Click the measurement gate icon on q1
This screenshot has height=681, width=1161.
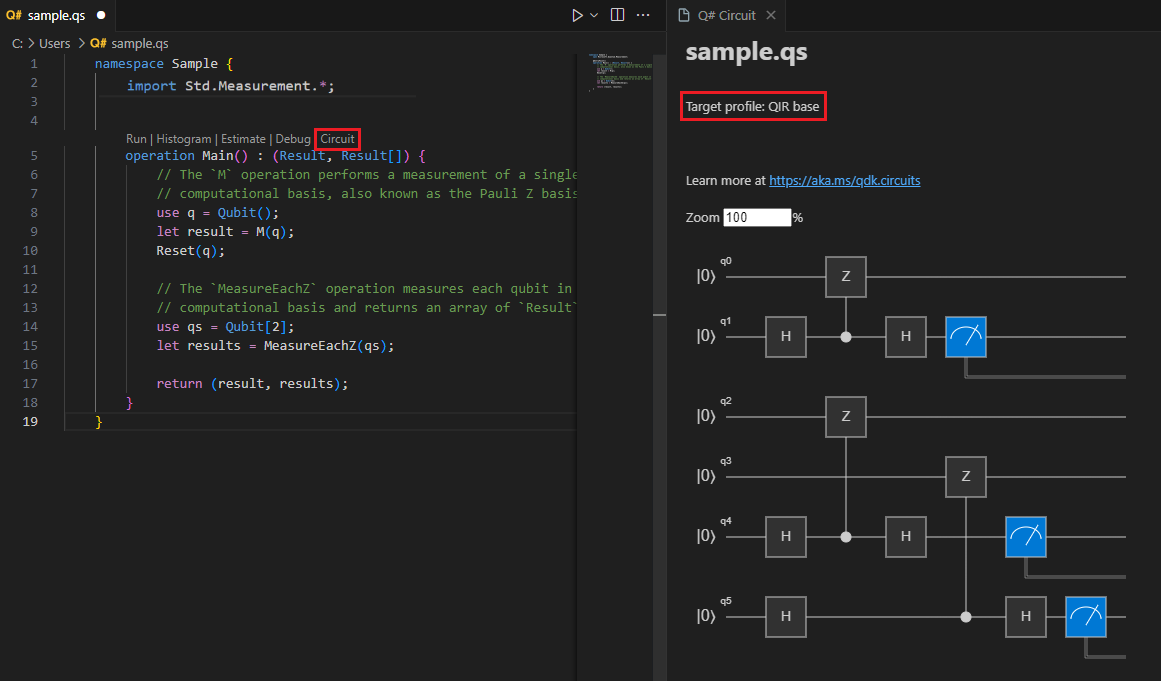966,337
